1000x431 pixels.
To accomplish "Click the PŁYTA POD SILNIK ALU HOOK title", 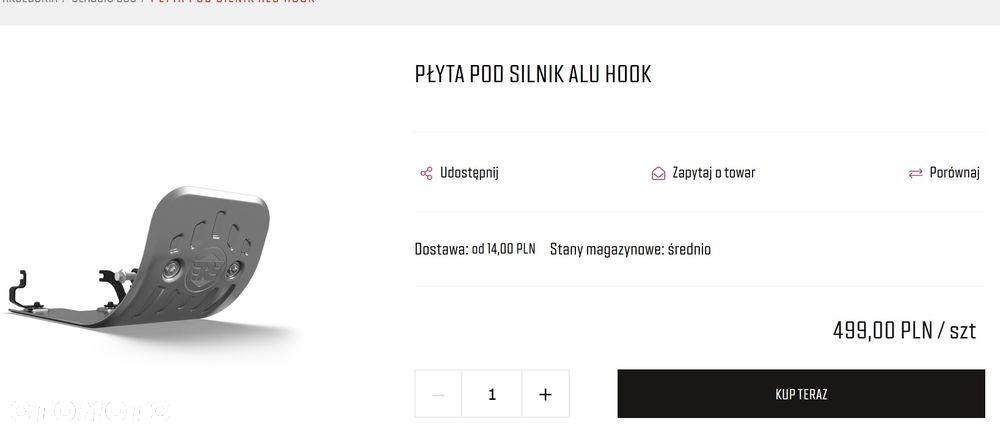I will pos(533,75).
